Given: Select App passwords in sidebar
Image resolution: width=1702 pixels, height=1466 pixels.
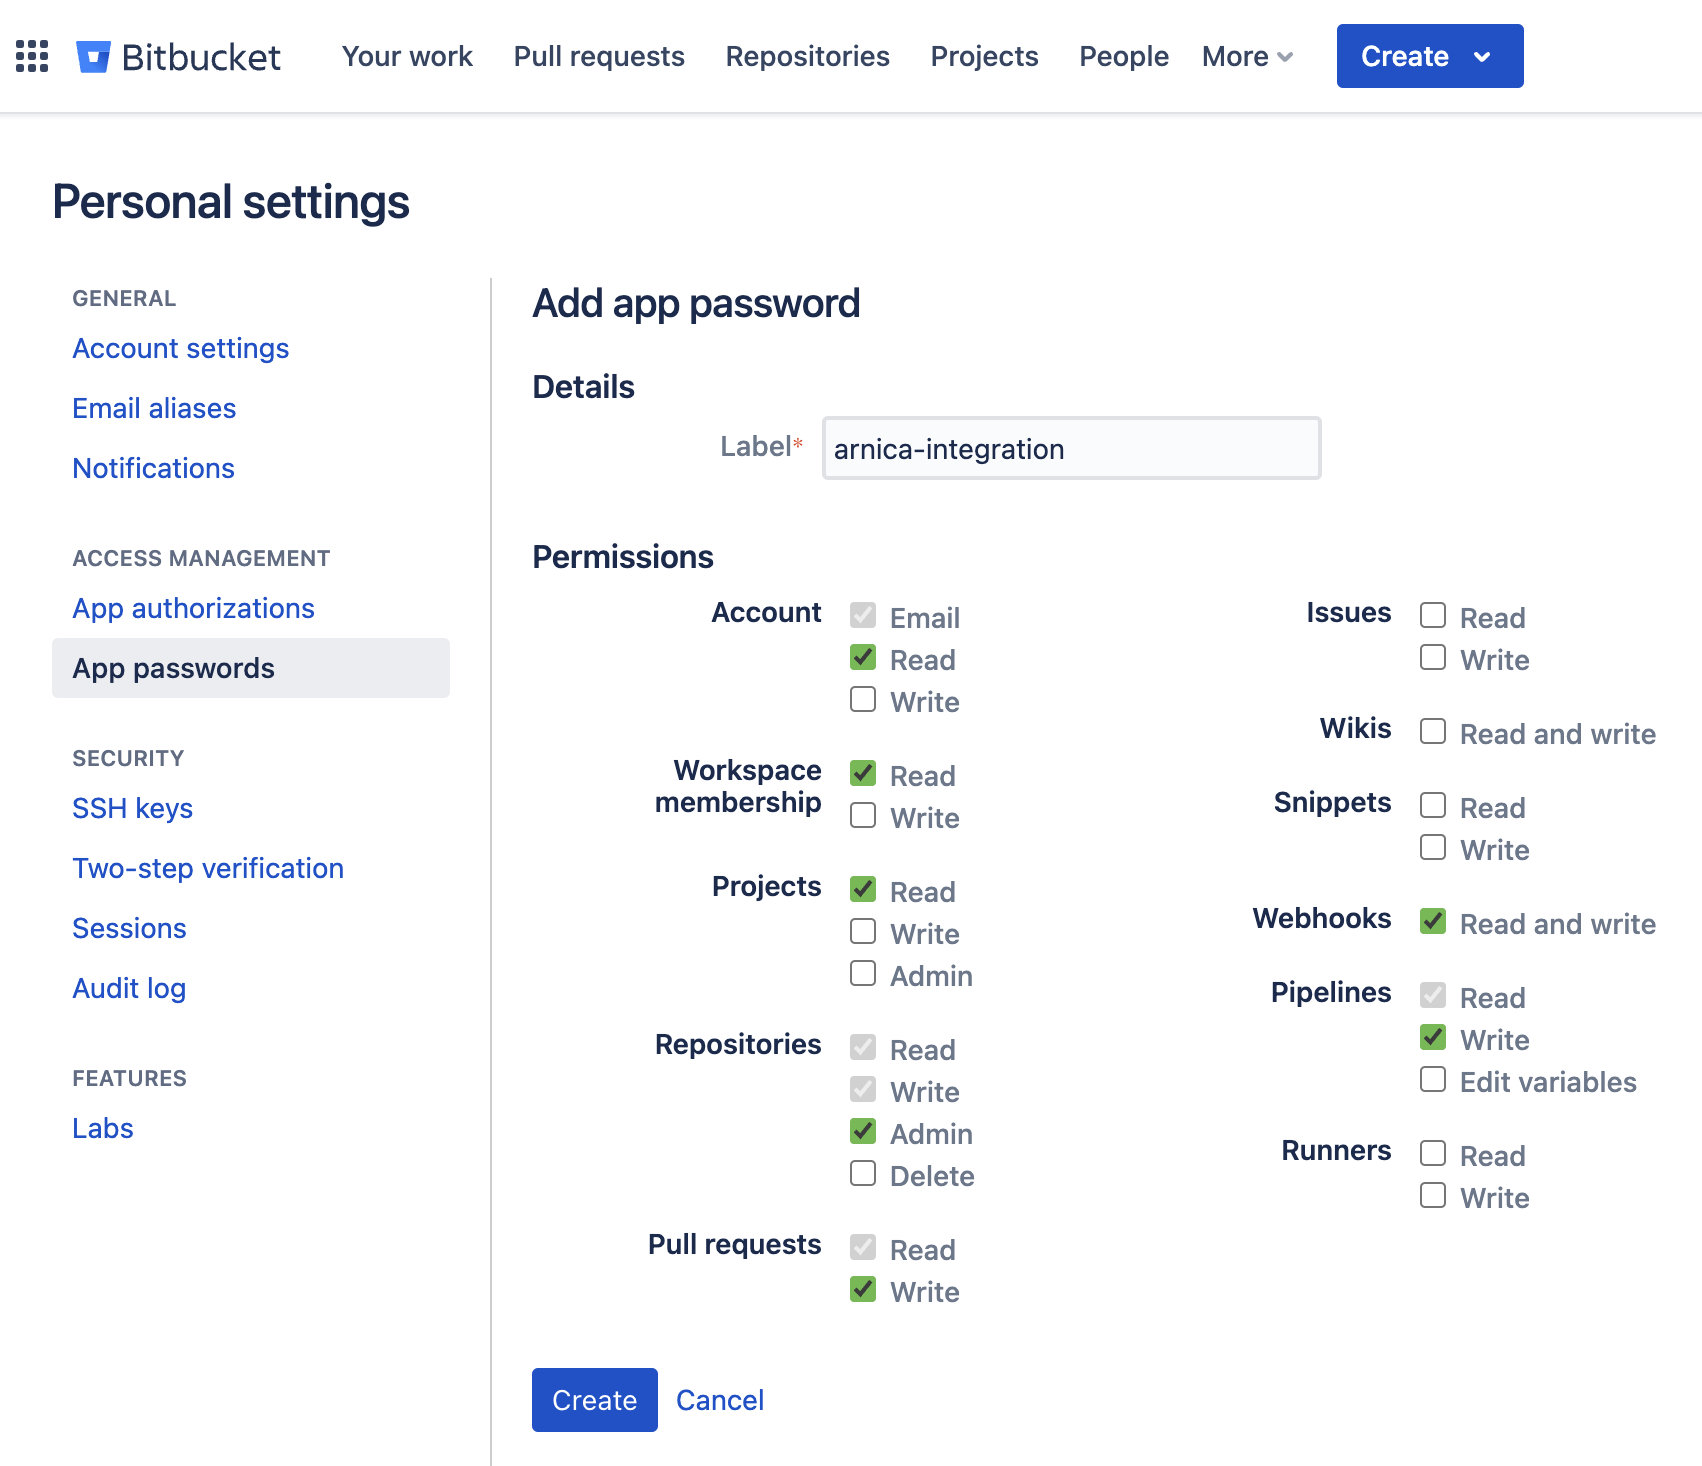Looking at the screenshot, I should click(251, 668).
